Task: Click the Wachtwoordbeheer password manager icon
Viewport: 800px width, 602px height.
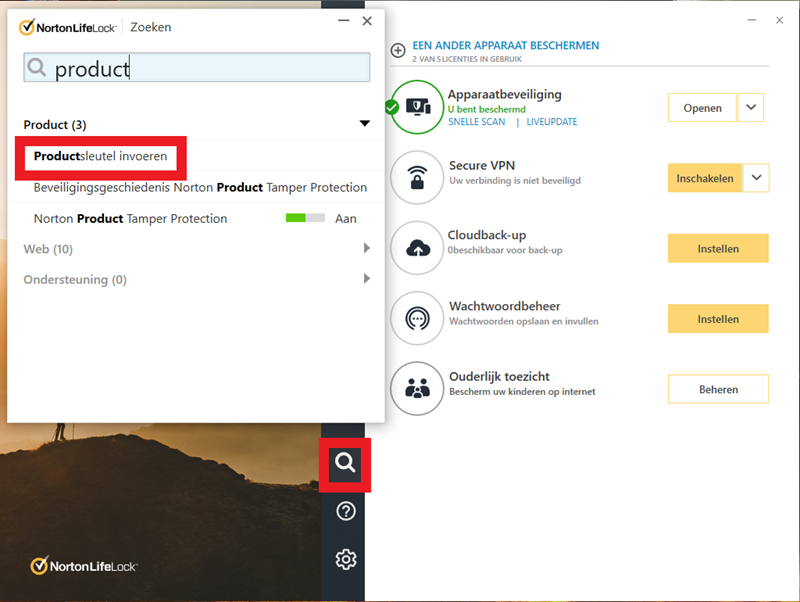Action: (417, 318)
